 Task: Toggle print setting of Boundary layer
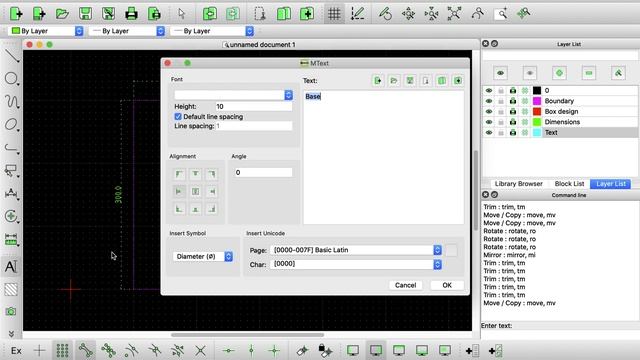[x=513, y=101]
